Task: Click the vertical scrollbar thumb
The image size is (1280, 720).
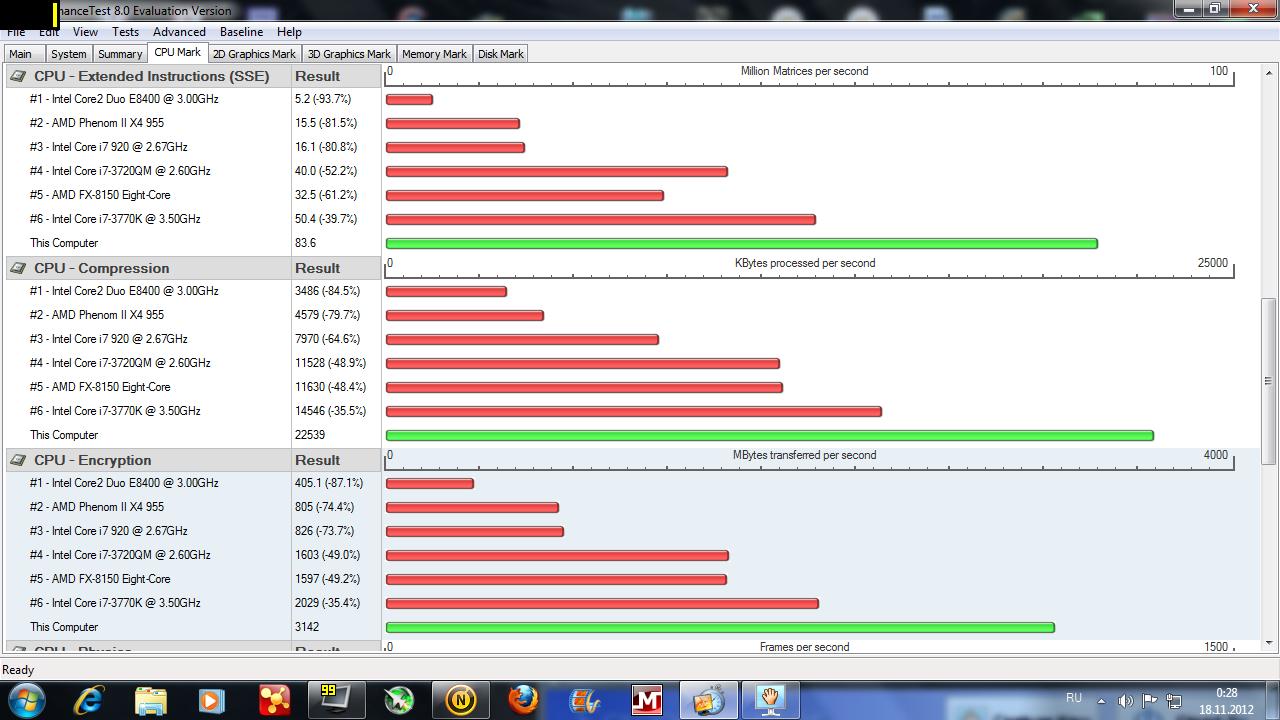Action: click(x=1268, y=380)
